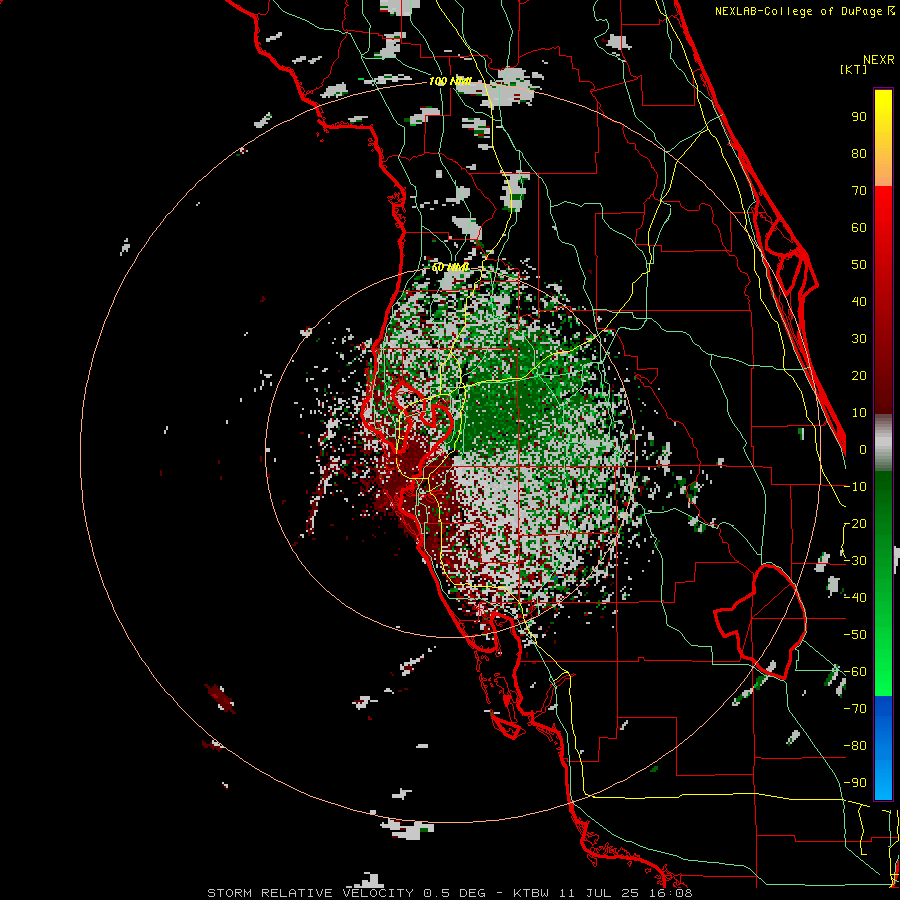Pick the yellow segment of the color bar
This screenshot has width=900, height=900.
[x=883, y=138]
